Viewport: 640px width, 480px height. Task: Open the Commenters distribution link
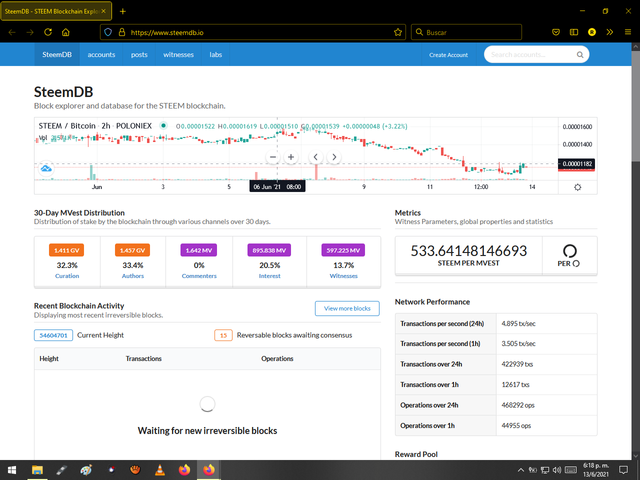click(x=199, y=276)
